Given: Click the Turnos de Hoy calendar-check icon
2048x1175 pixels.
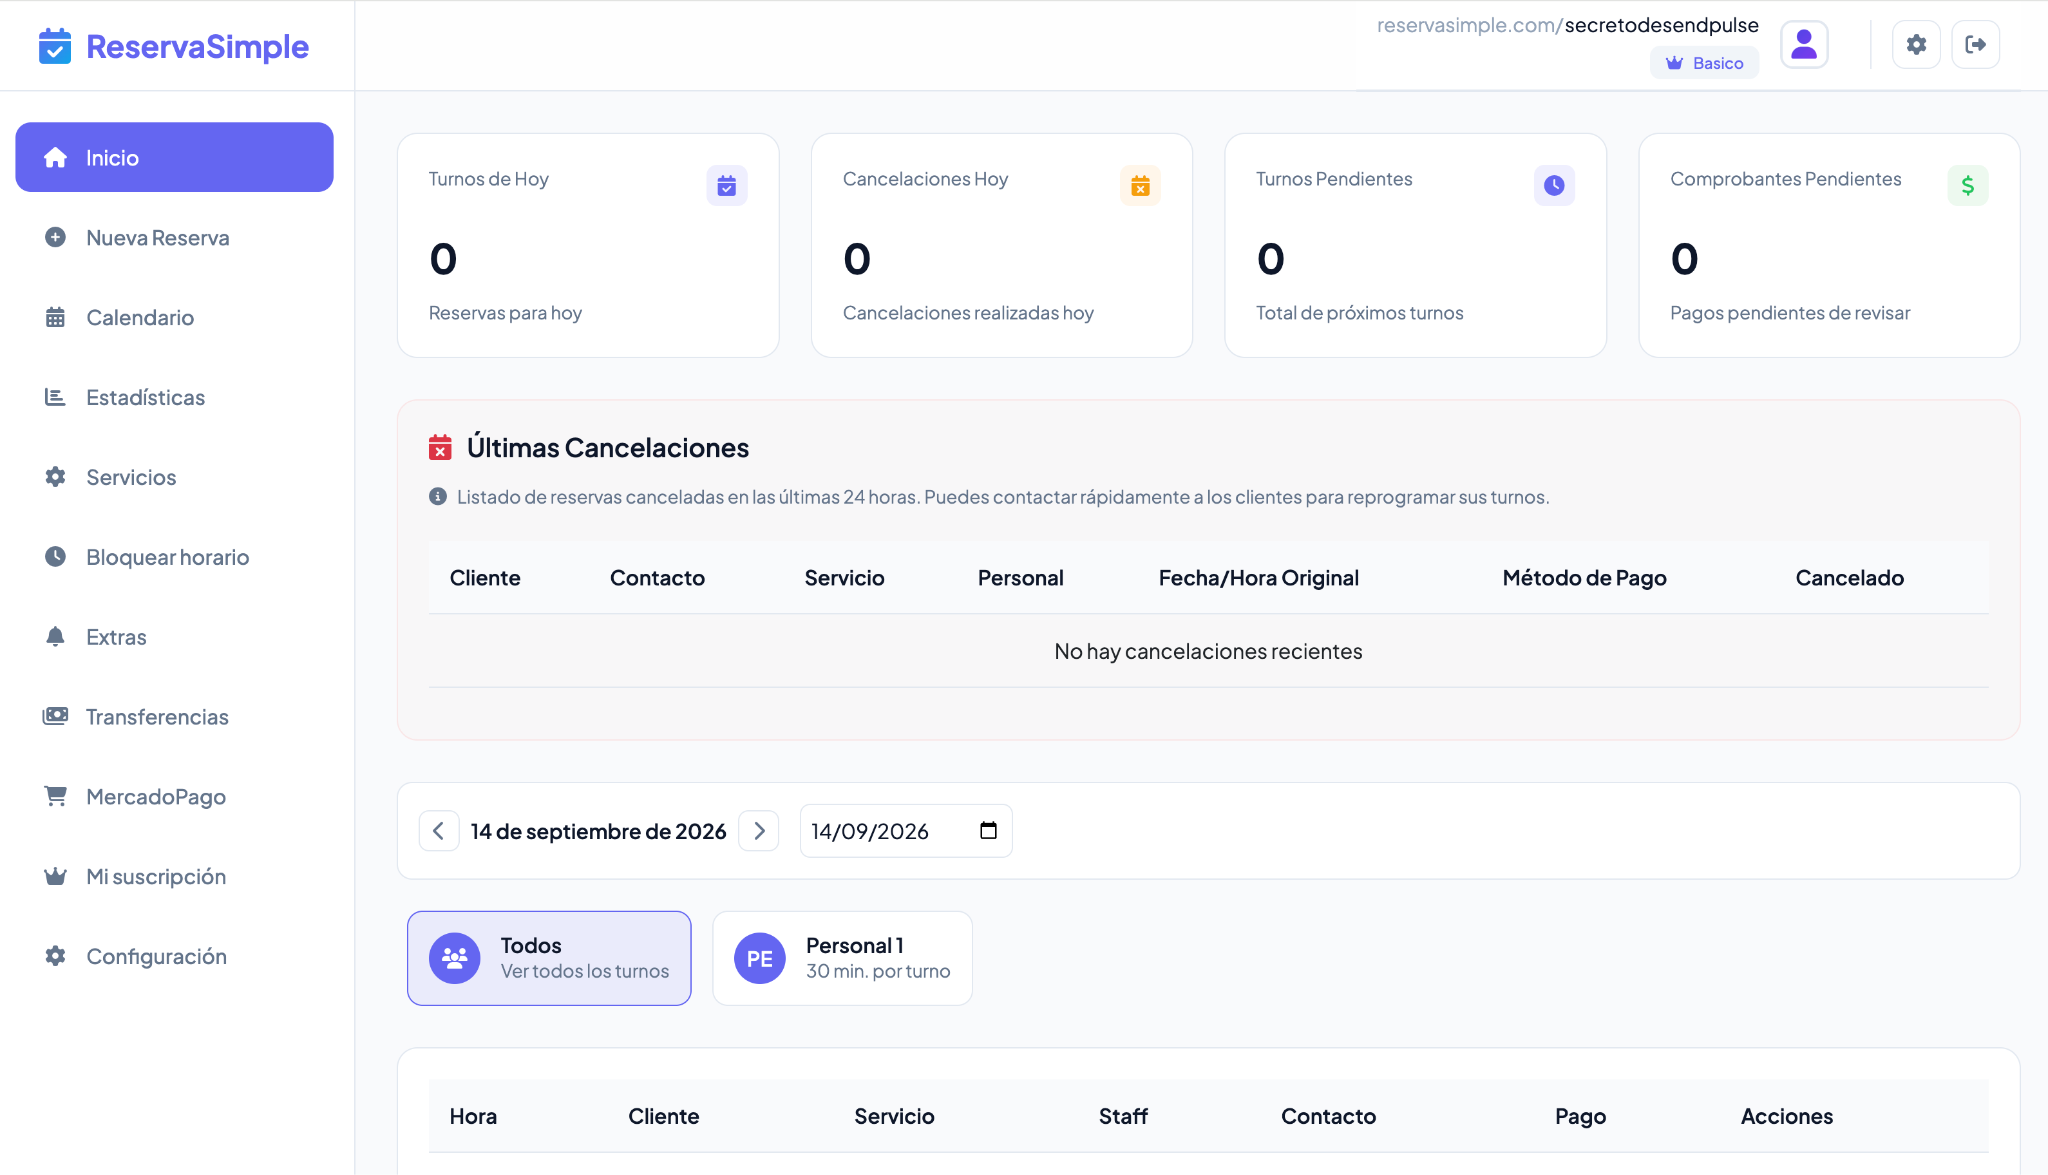Looking at the screenshot, I should point(727,185).
